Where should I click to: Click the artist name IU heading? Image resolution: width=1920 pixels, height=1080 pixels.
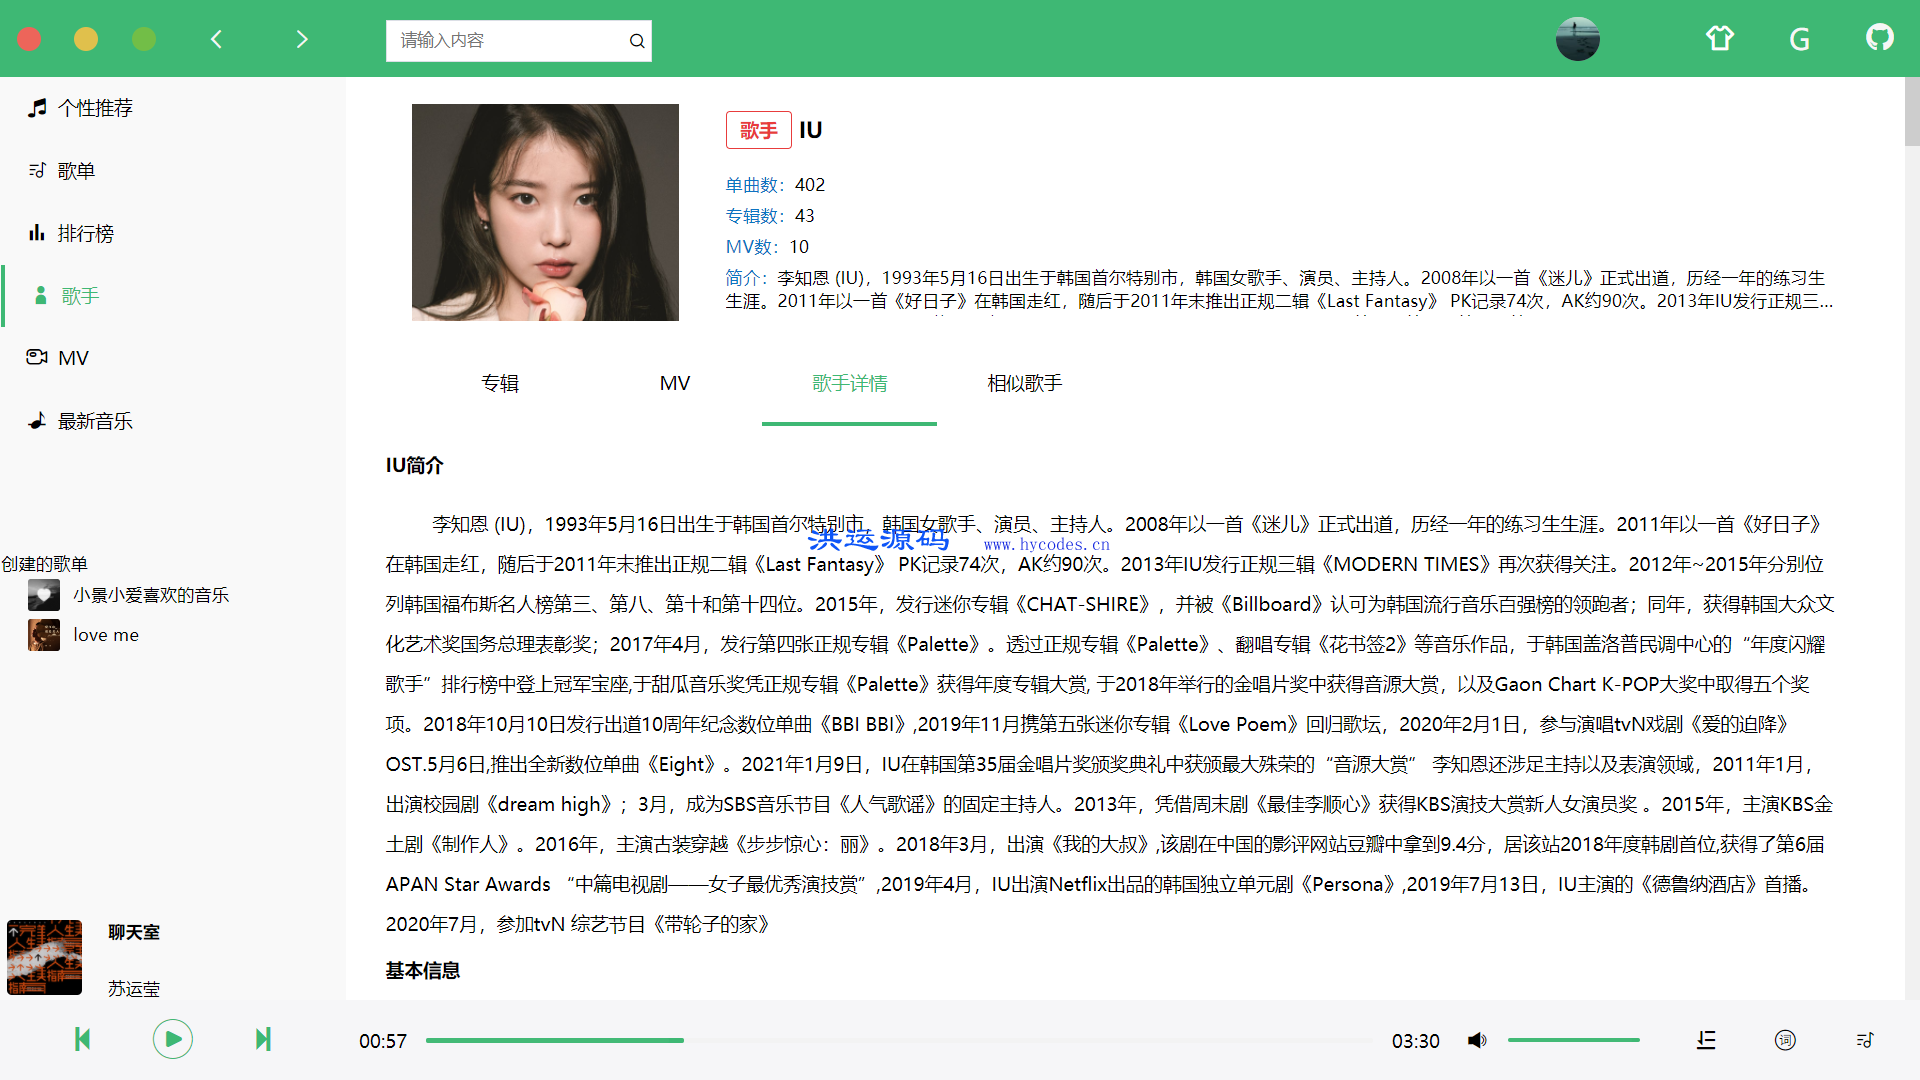pyautogui.click(x=811, y=131)
